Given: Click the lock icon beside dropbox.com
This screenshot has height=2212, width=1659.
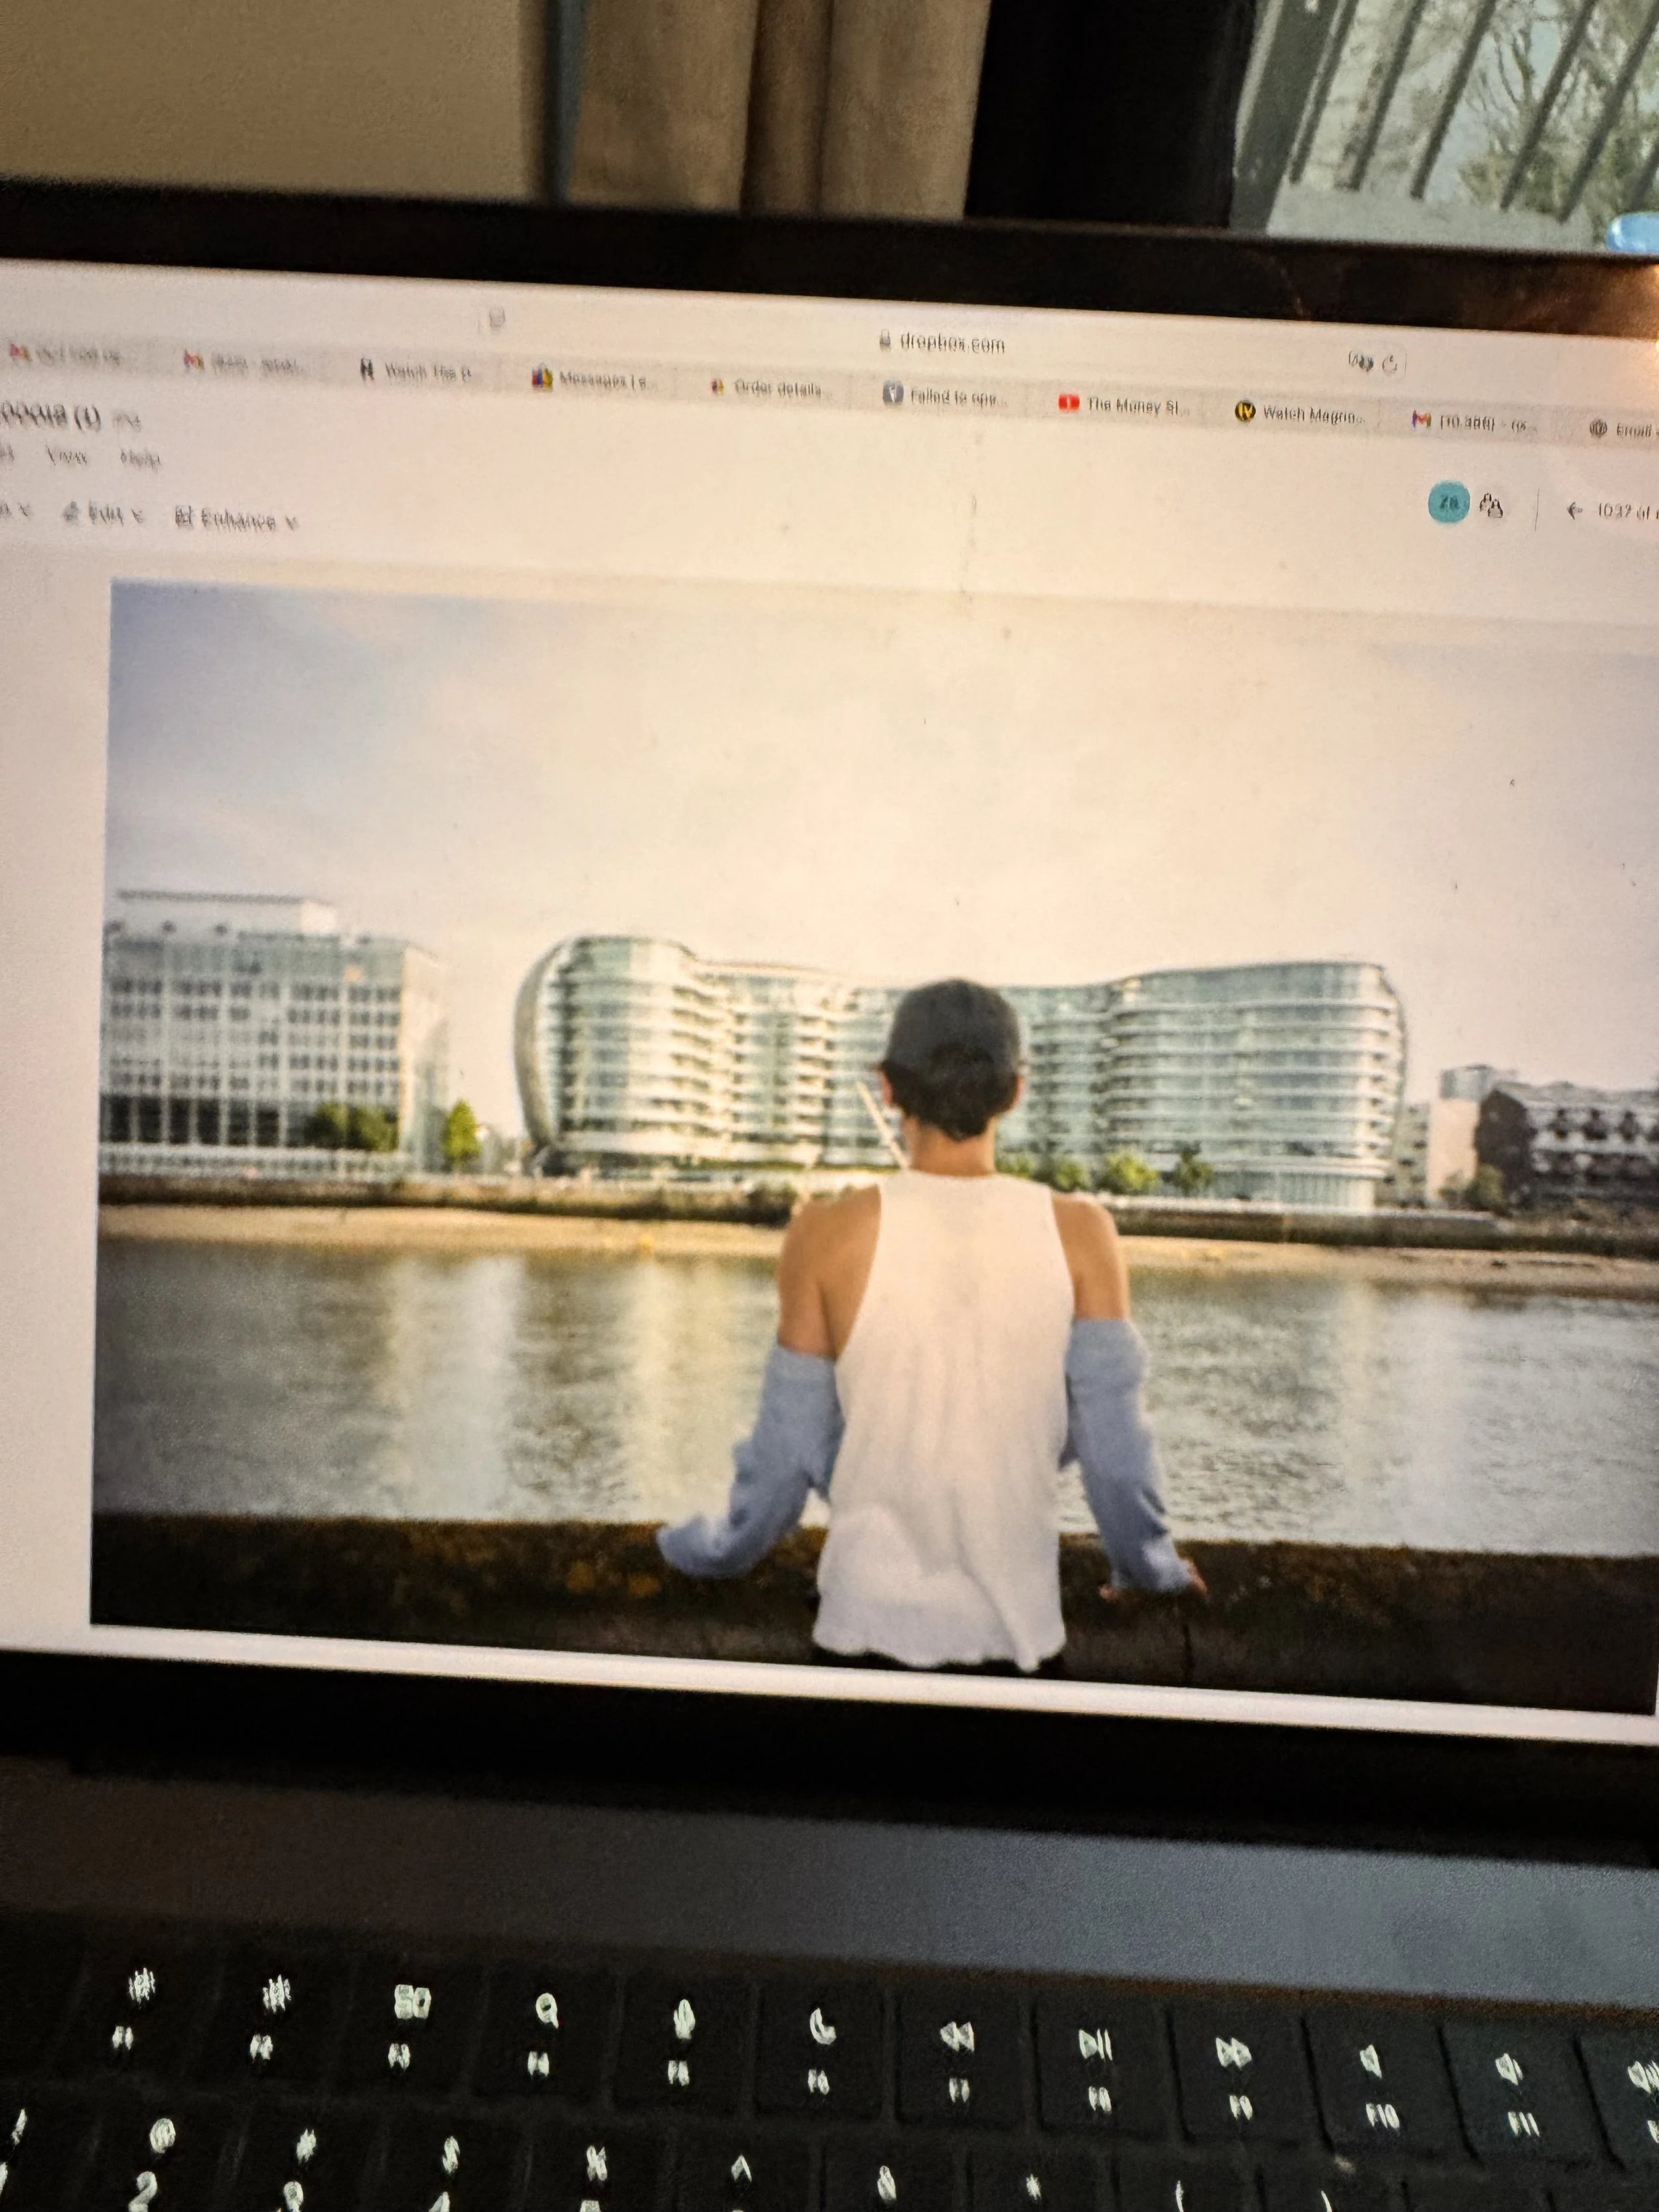Looking at the screenshot, I should (884, 341).
